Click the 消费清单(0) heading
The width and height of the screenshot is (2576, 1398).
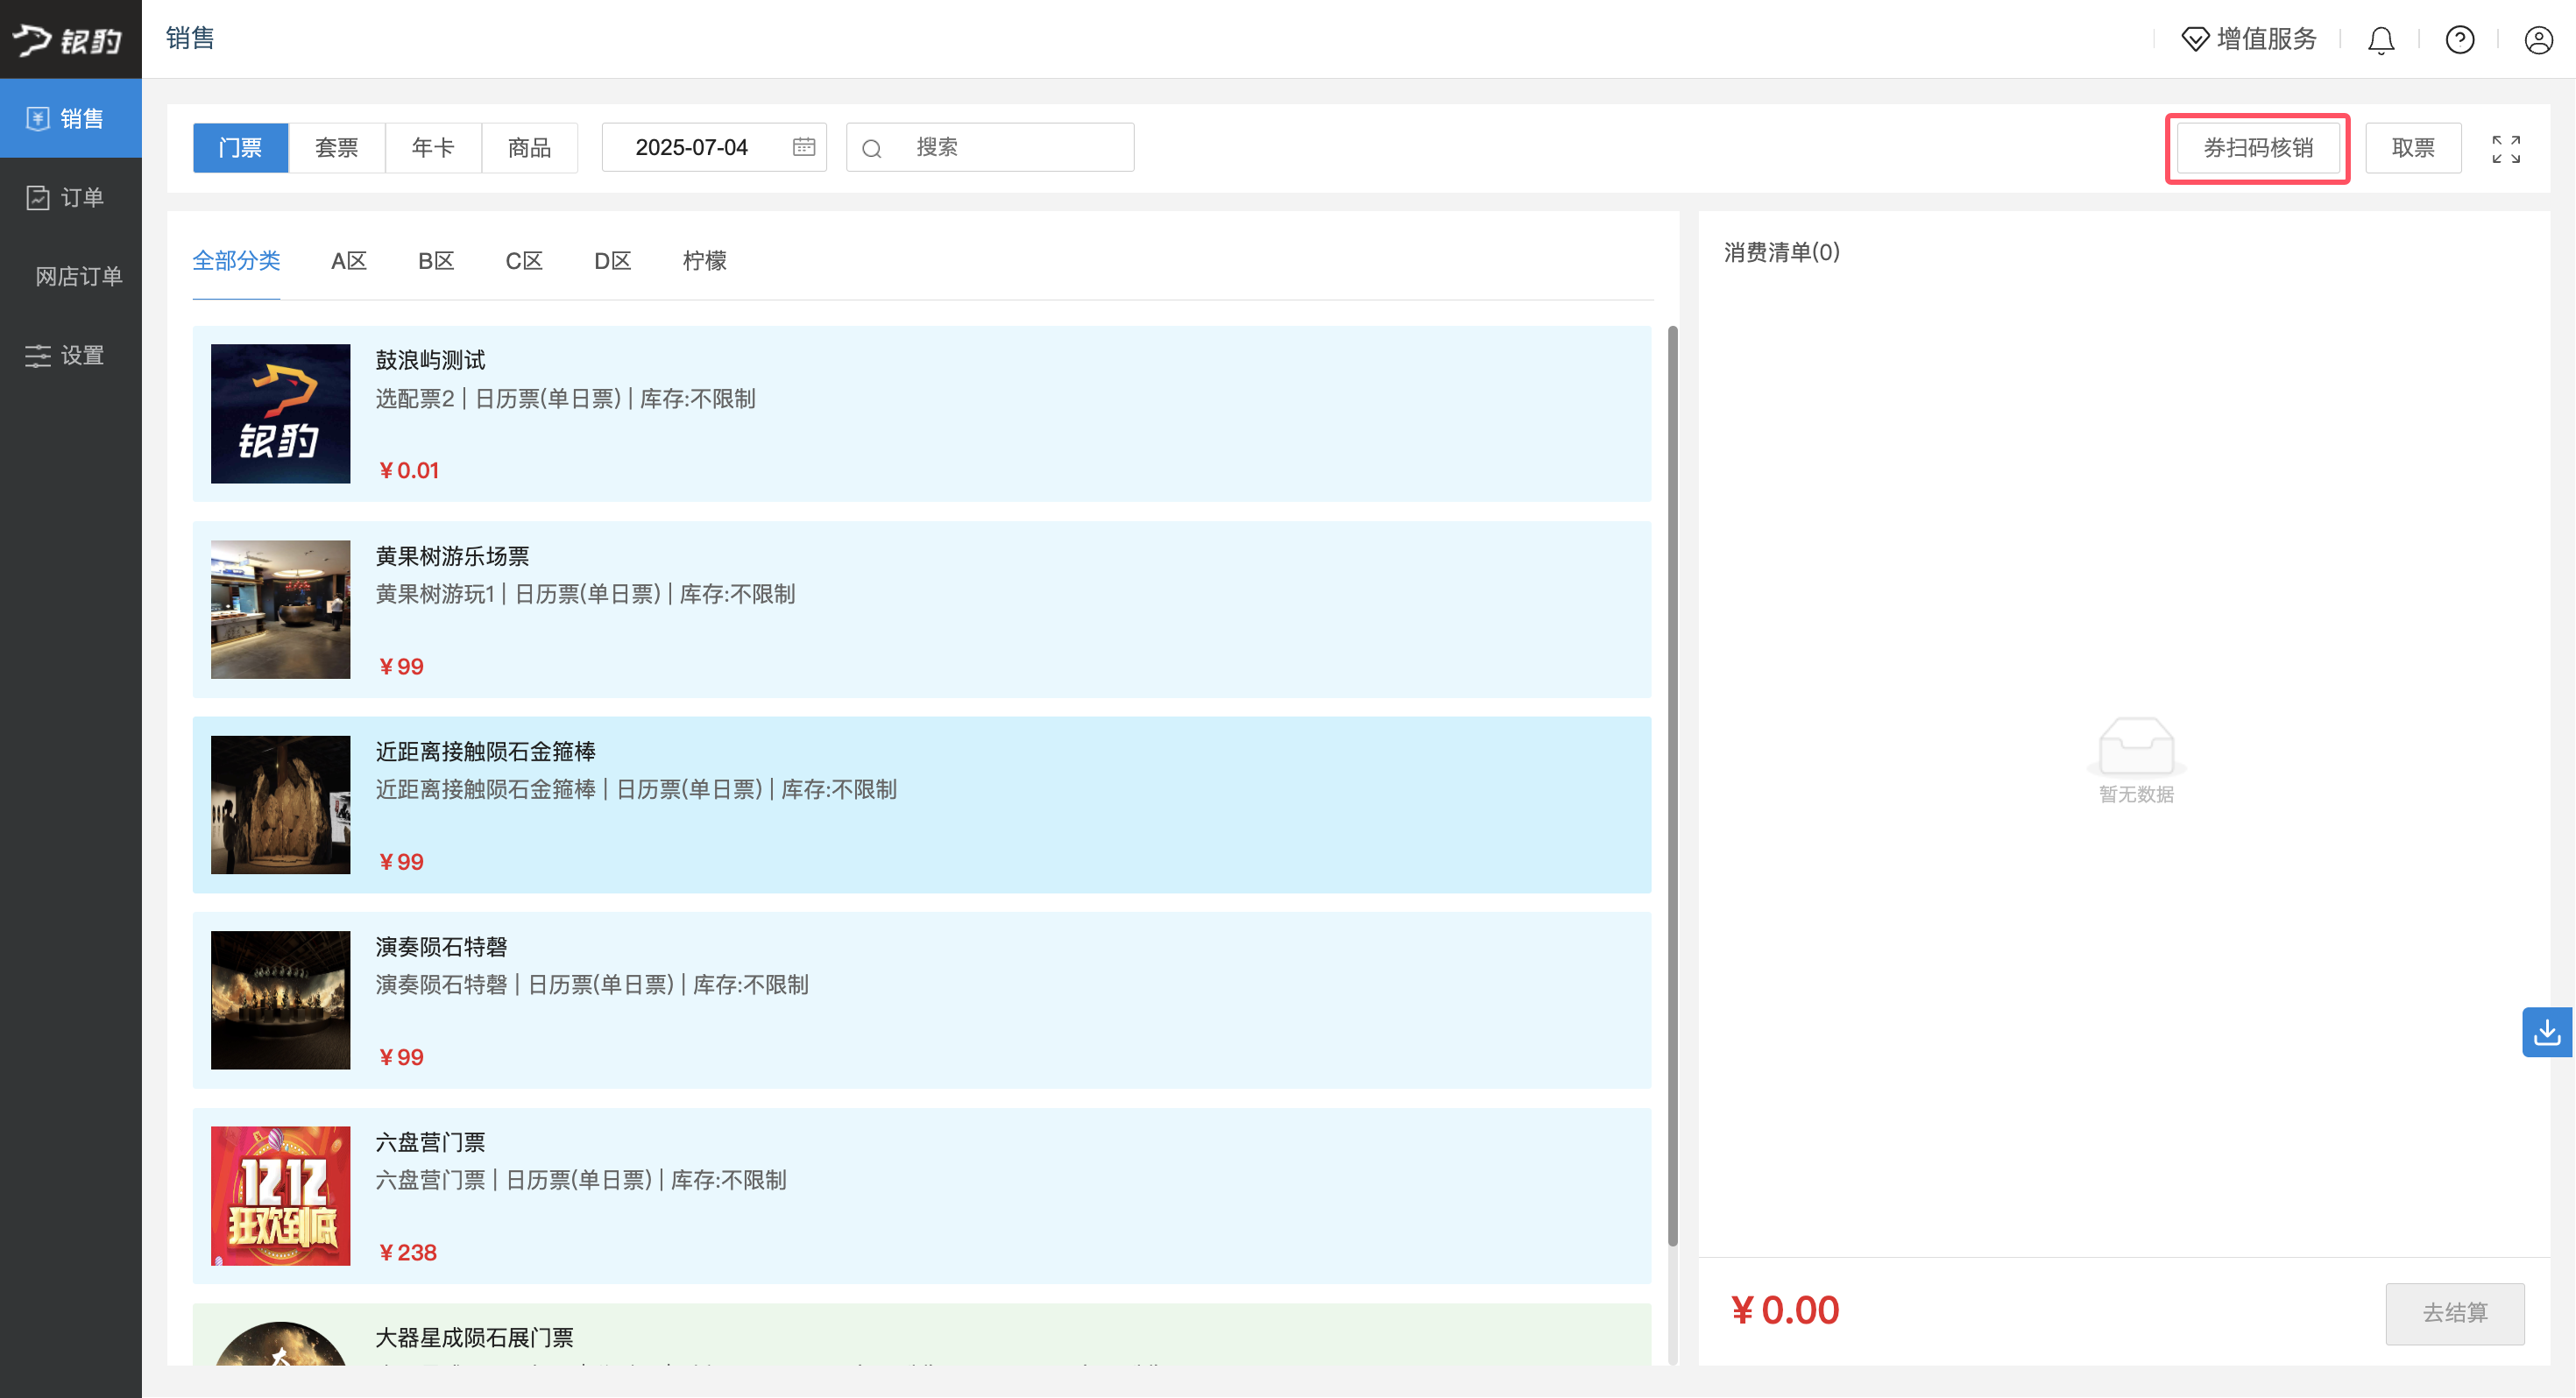[1782, 252]
